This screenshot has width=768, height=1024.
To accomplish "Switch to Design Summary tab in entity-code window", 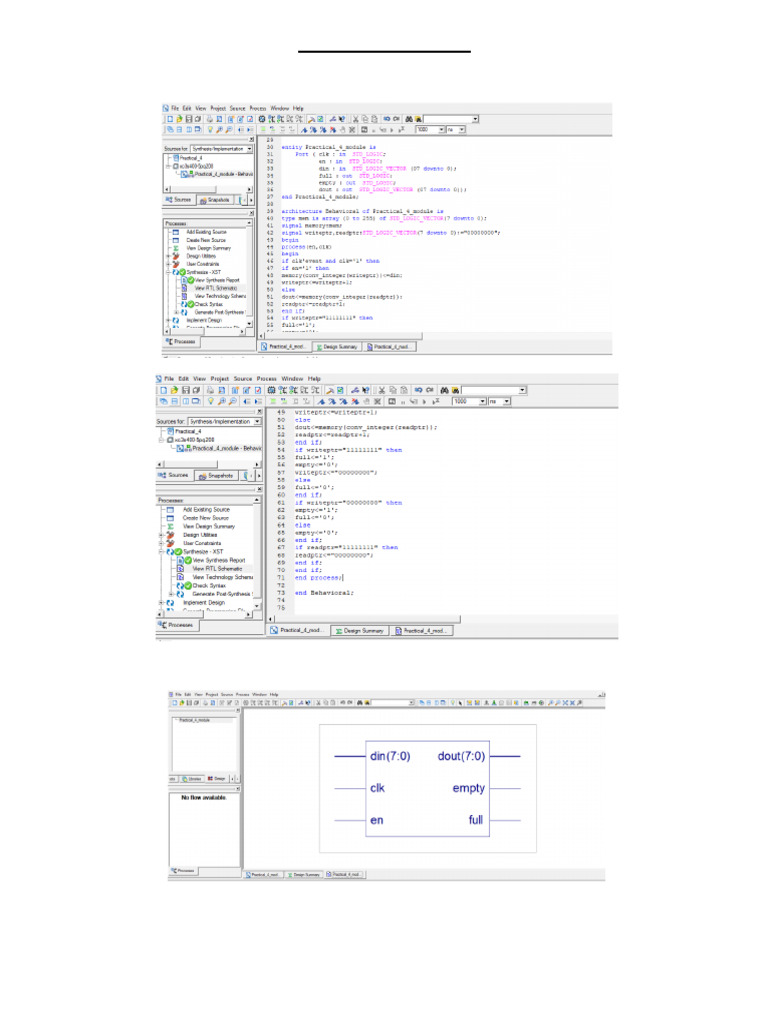I will (337, 347).
